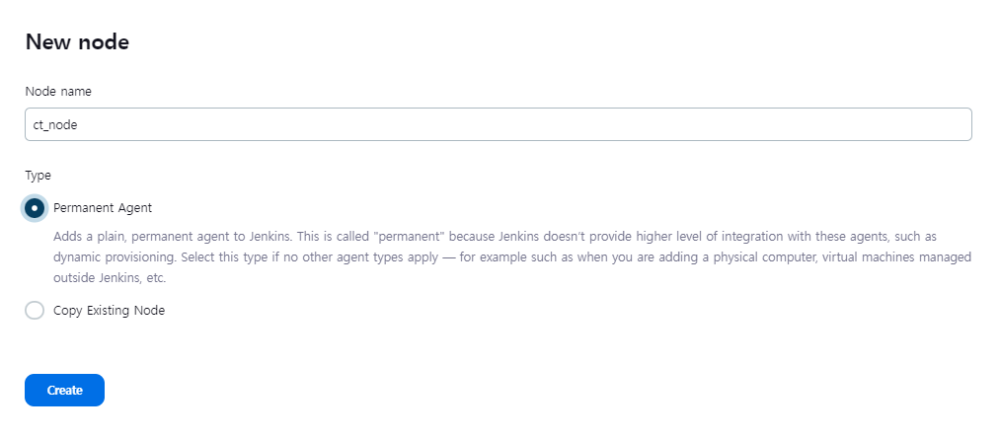Click the "New node" page heading
The width and height of the screenshot is (1000, 438).
[77, 42]
